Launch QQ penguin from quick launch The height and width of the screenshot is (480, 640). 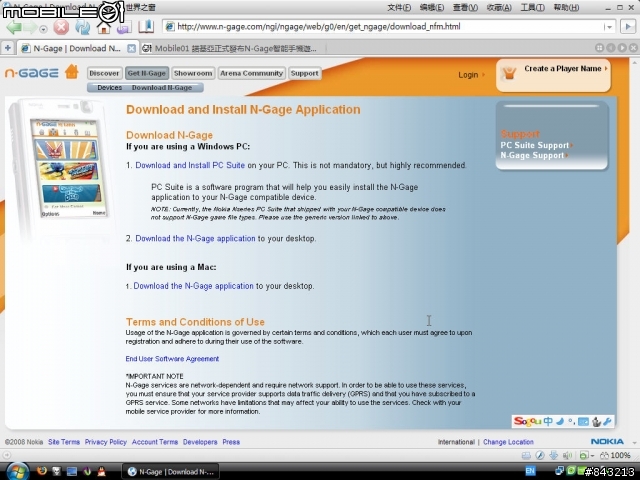[101, 471]
